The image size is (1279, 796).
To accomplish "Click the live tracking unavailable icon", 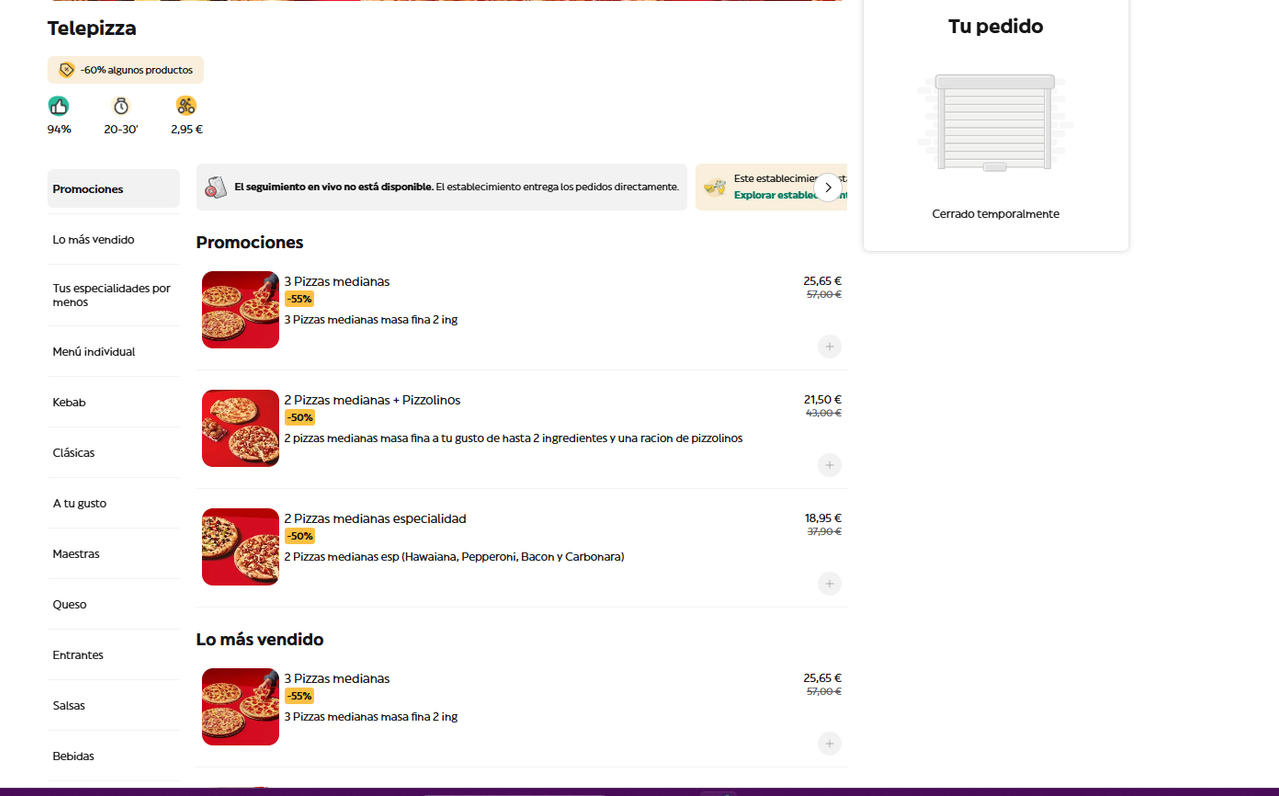I will [x=215, y=187].
